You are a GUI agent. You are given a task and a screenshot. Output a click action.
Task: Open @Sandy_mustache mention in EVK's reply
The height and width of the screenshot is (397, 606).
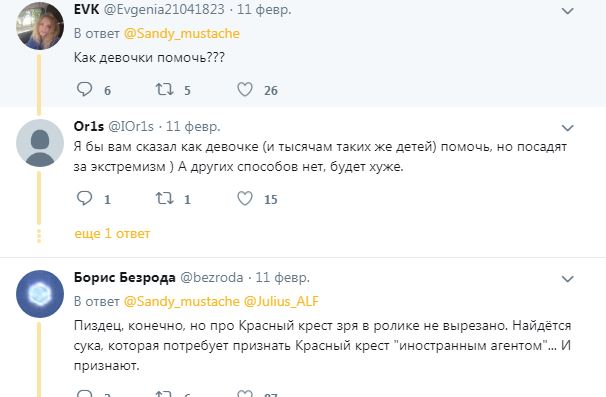click(x=182, y=34)
